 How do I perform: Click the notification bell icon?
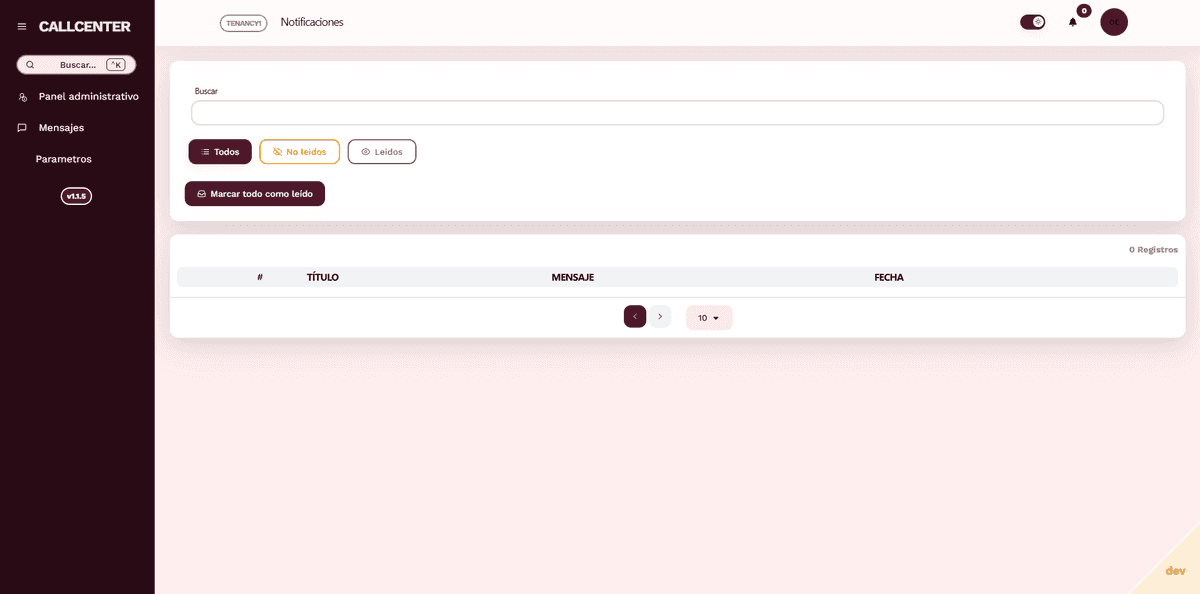tap(1073, 22)
